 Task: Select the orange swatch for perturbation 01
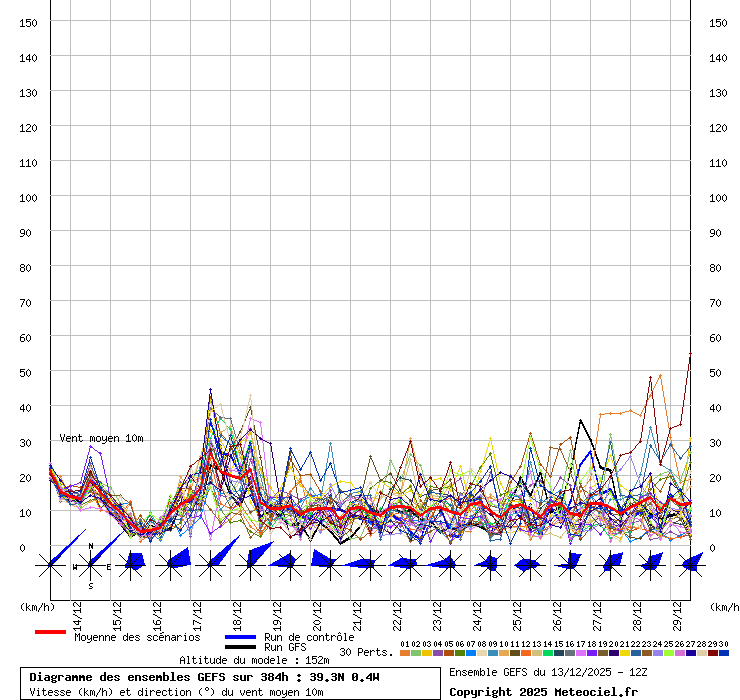[x=404, y=653]
